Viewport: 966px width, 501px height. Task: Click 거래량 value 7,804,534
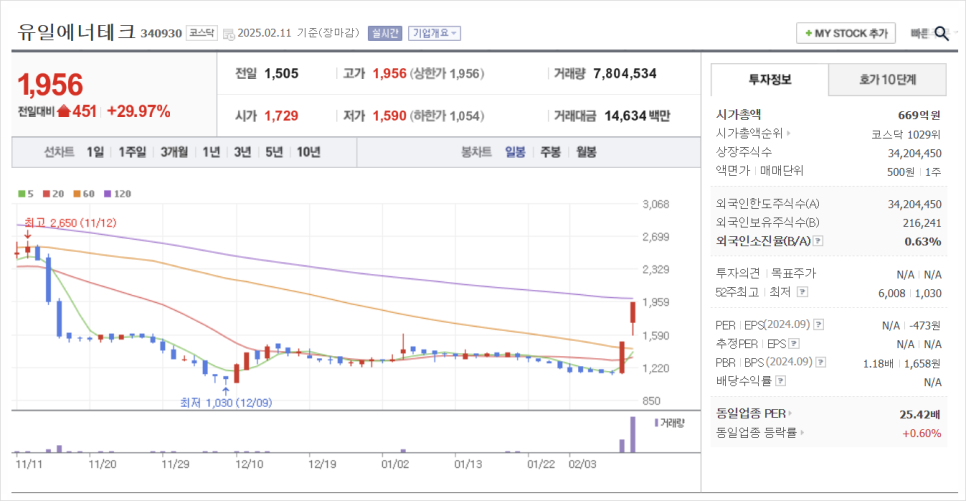[x=625, y=73]
